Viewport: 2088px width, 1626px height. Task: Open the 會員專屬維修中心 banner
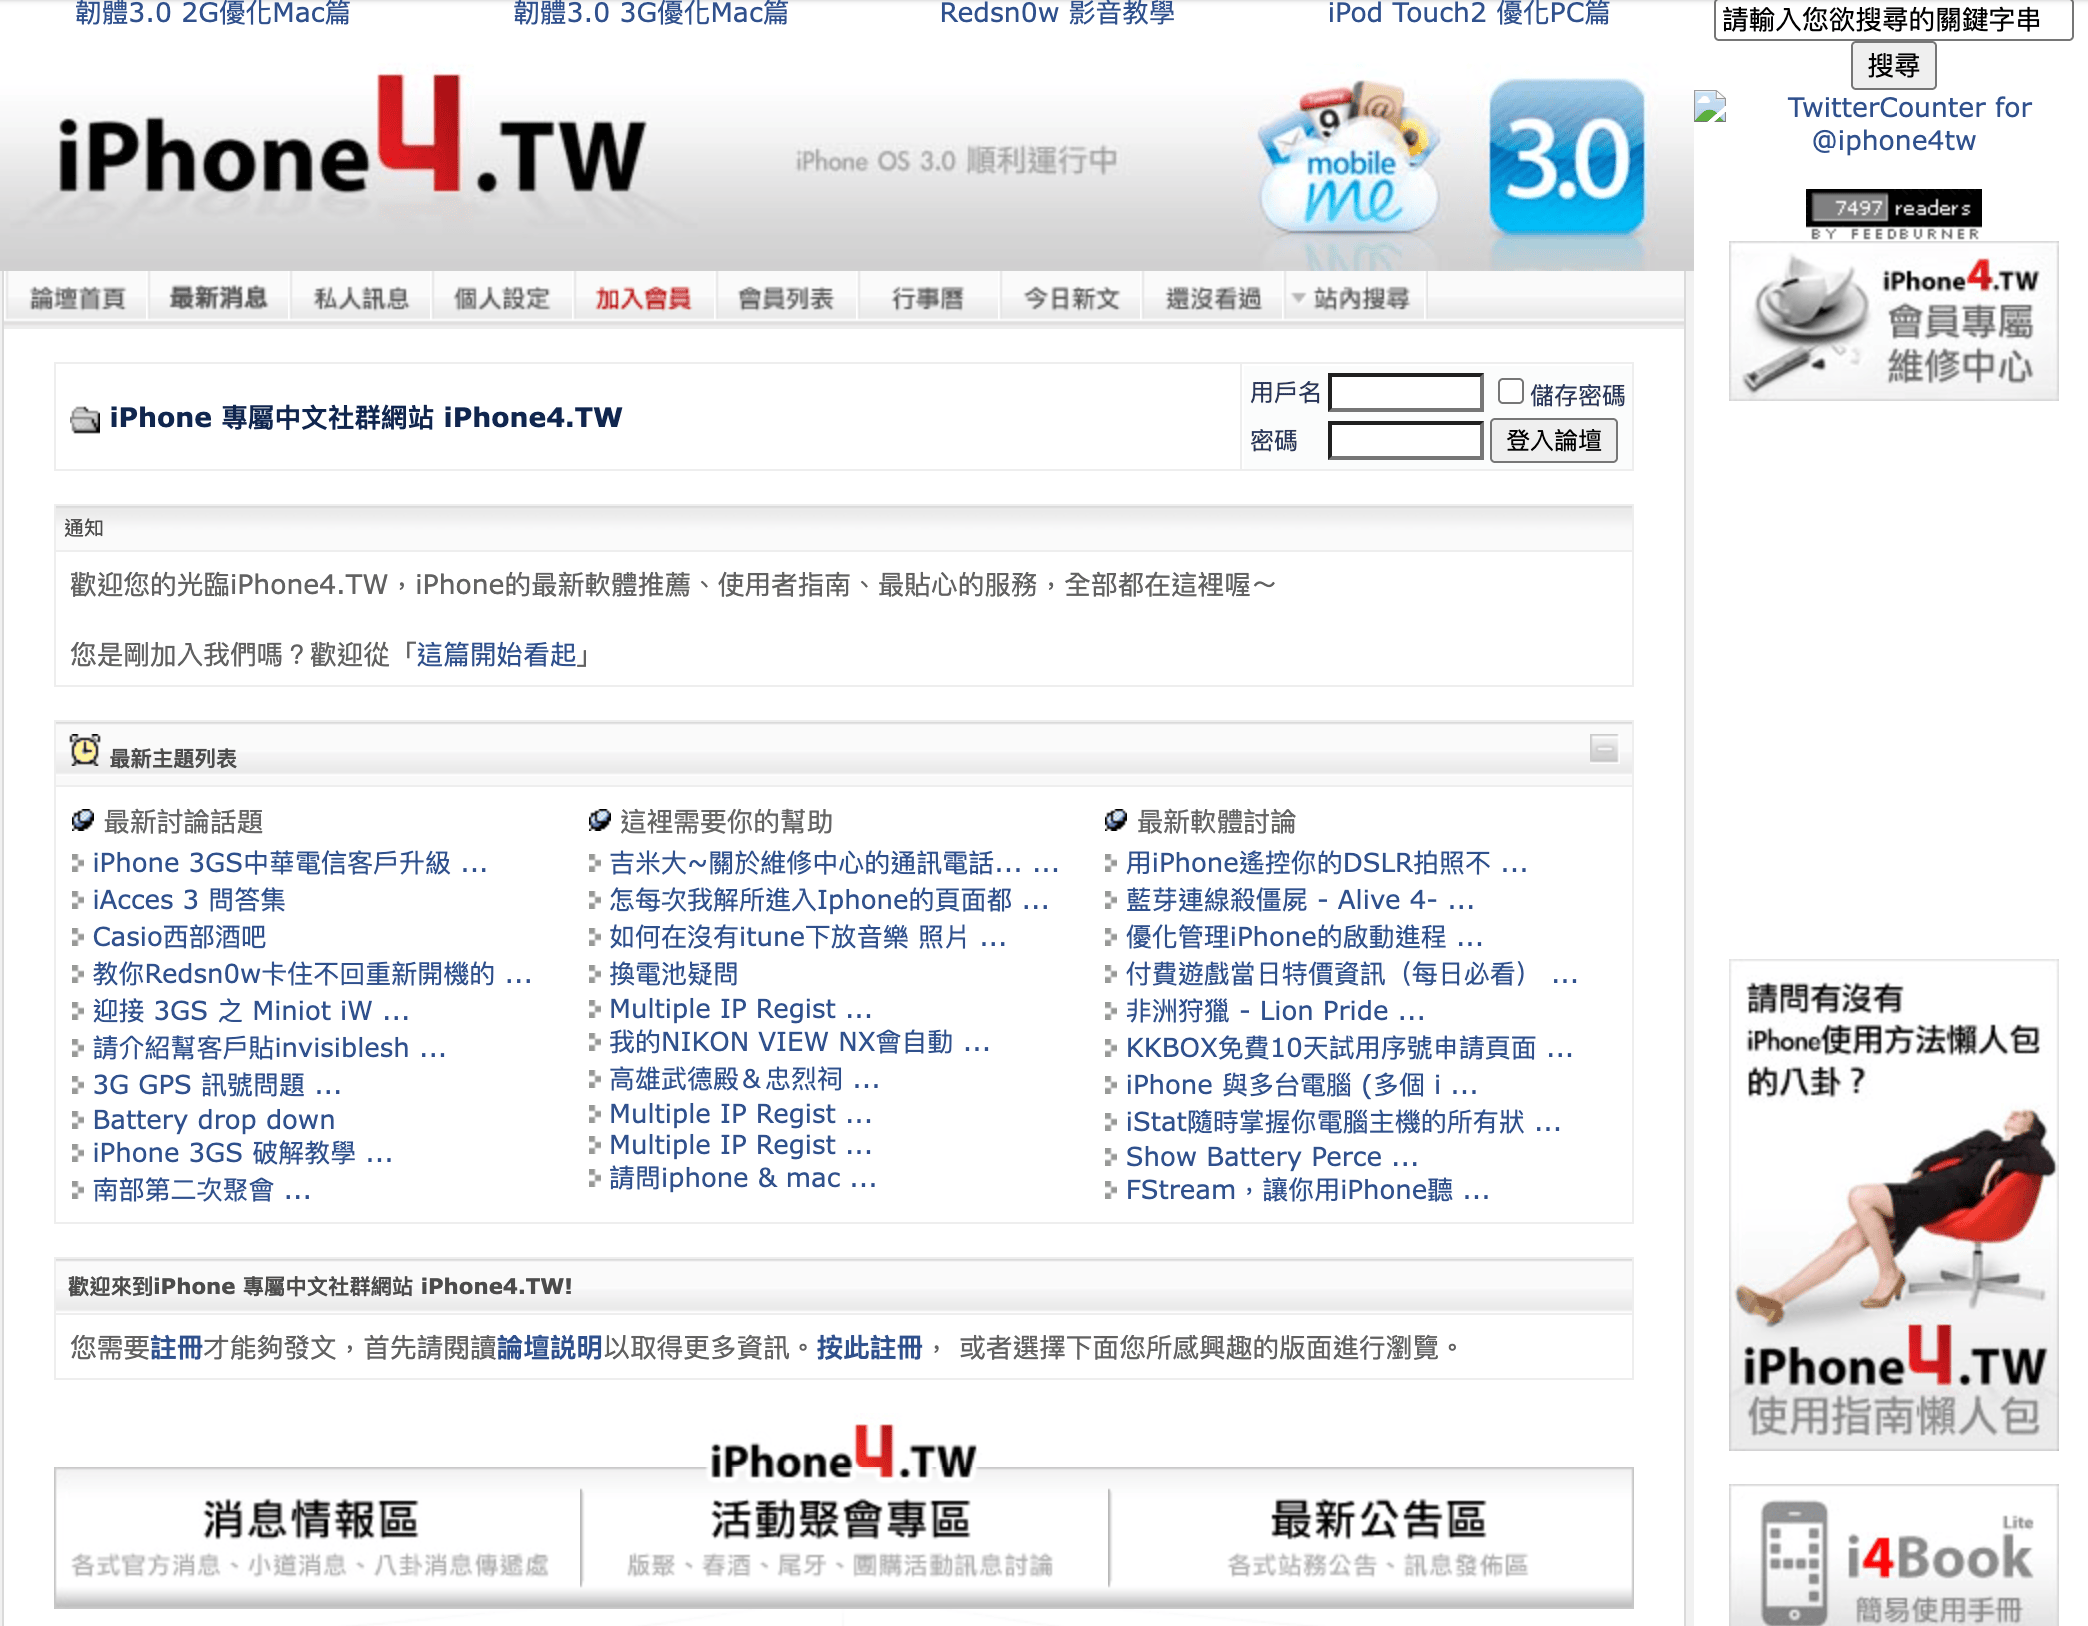(x=1894, y=321)
